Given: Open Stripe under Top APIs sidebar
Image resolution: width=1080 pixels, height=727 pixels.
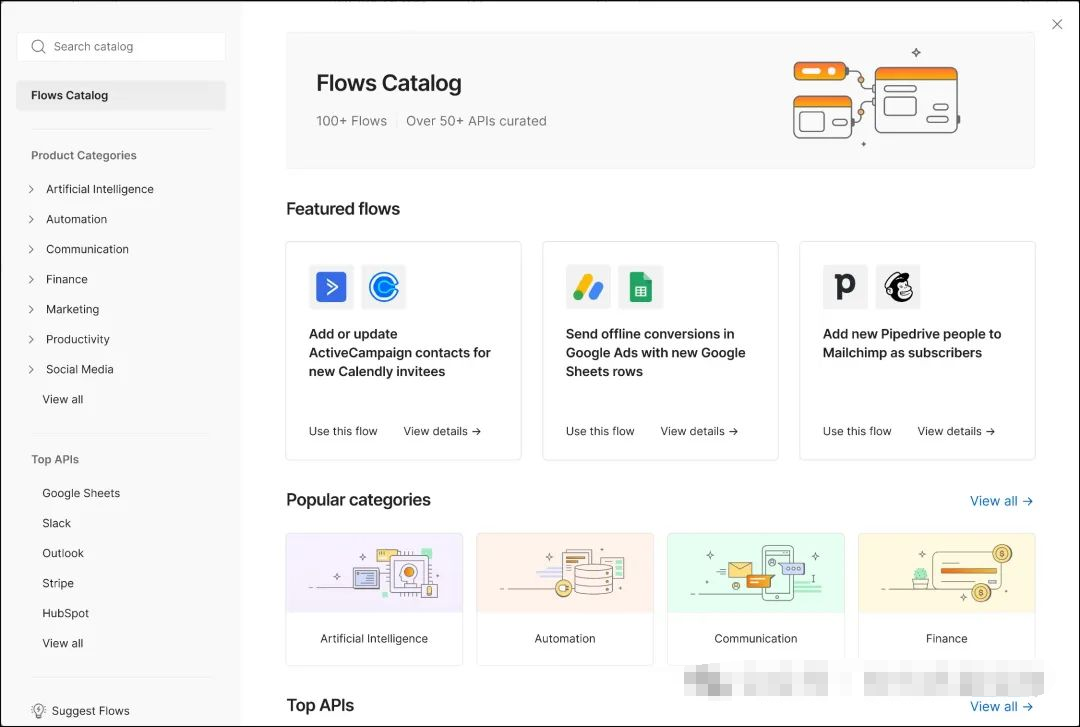Looking at the screenshot, I should (58, 583).
